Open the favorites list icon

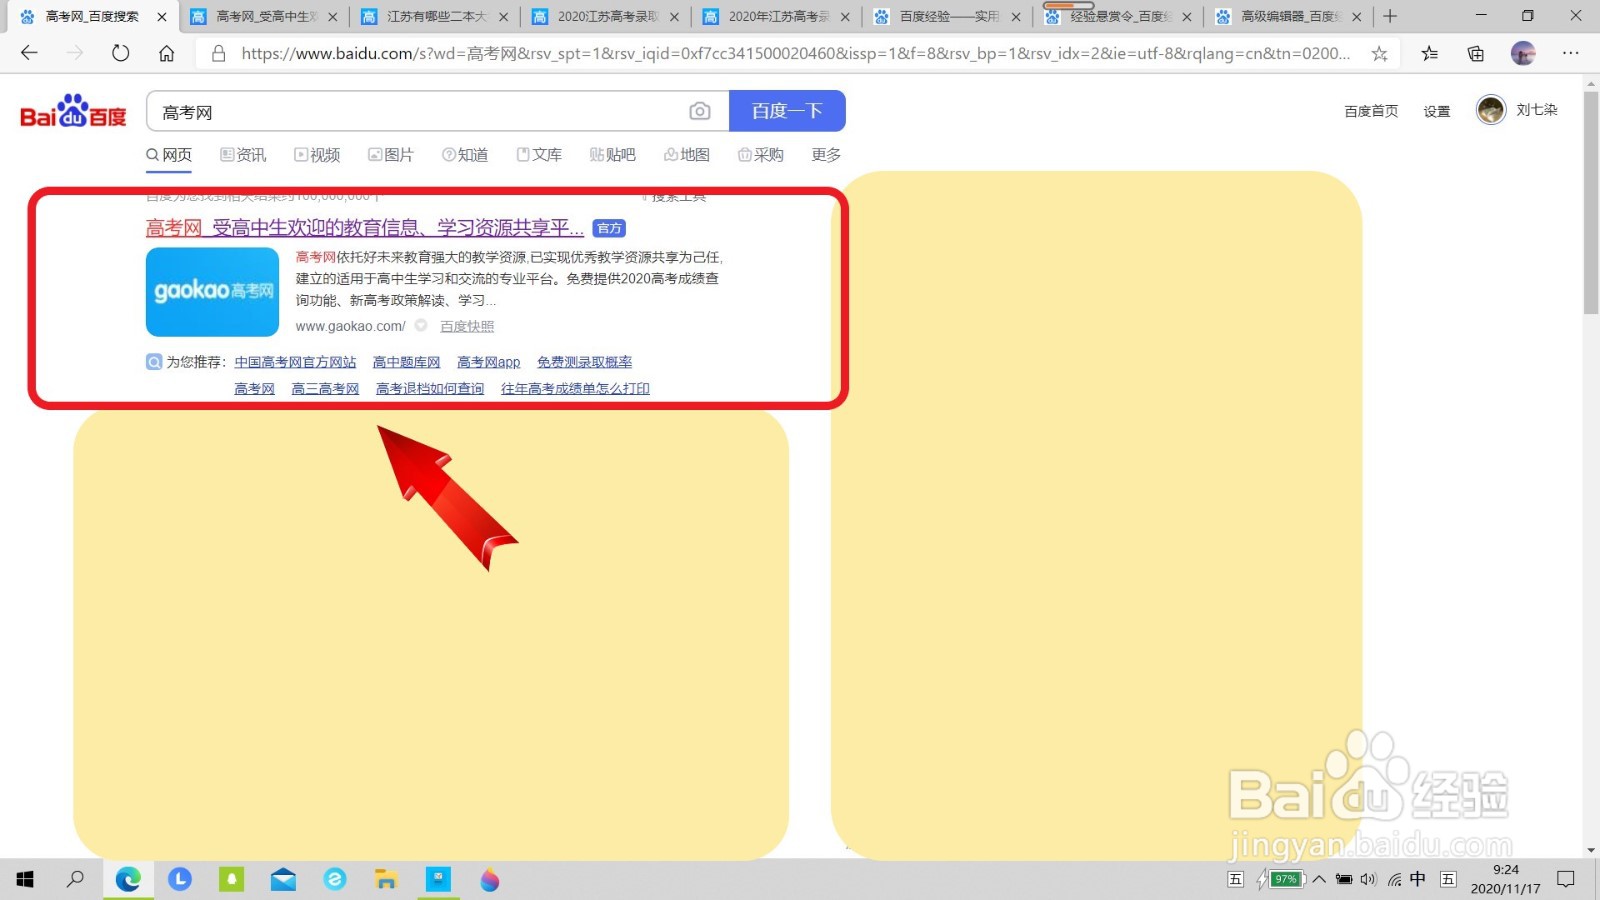[x=1429, y=54]
